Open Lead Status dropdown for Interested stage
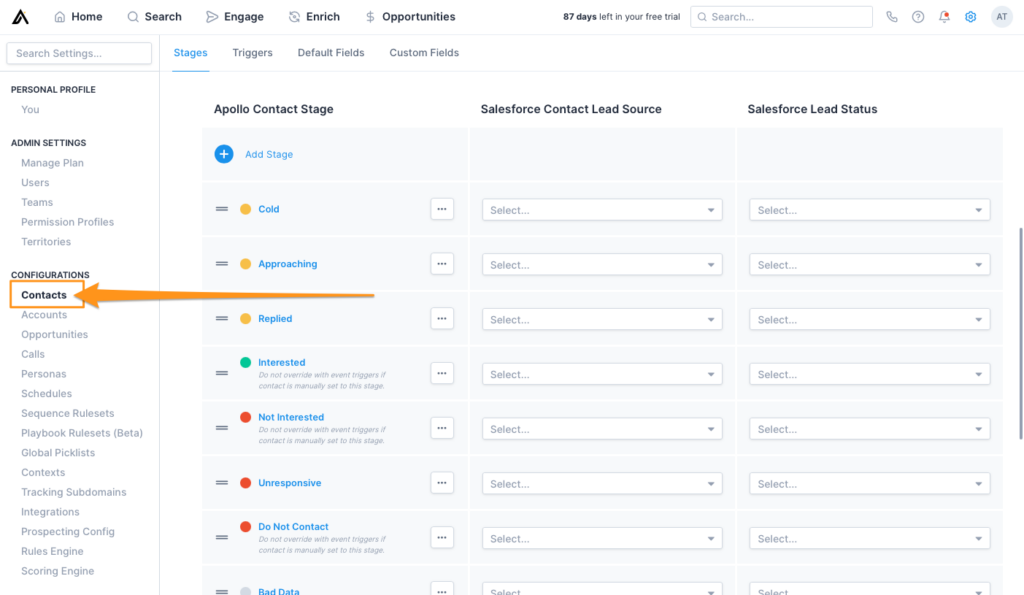Screen dimensions: 1024x595 pyautogui.click(x=869, y=374)
